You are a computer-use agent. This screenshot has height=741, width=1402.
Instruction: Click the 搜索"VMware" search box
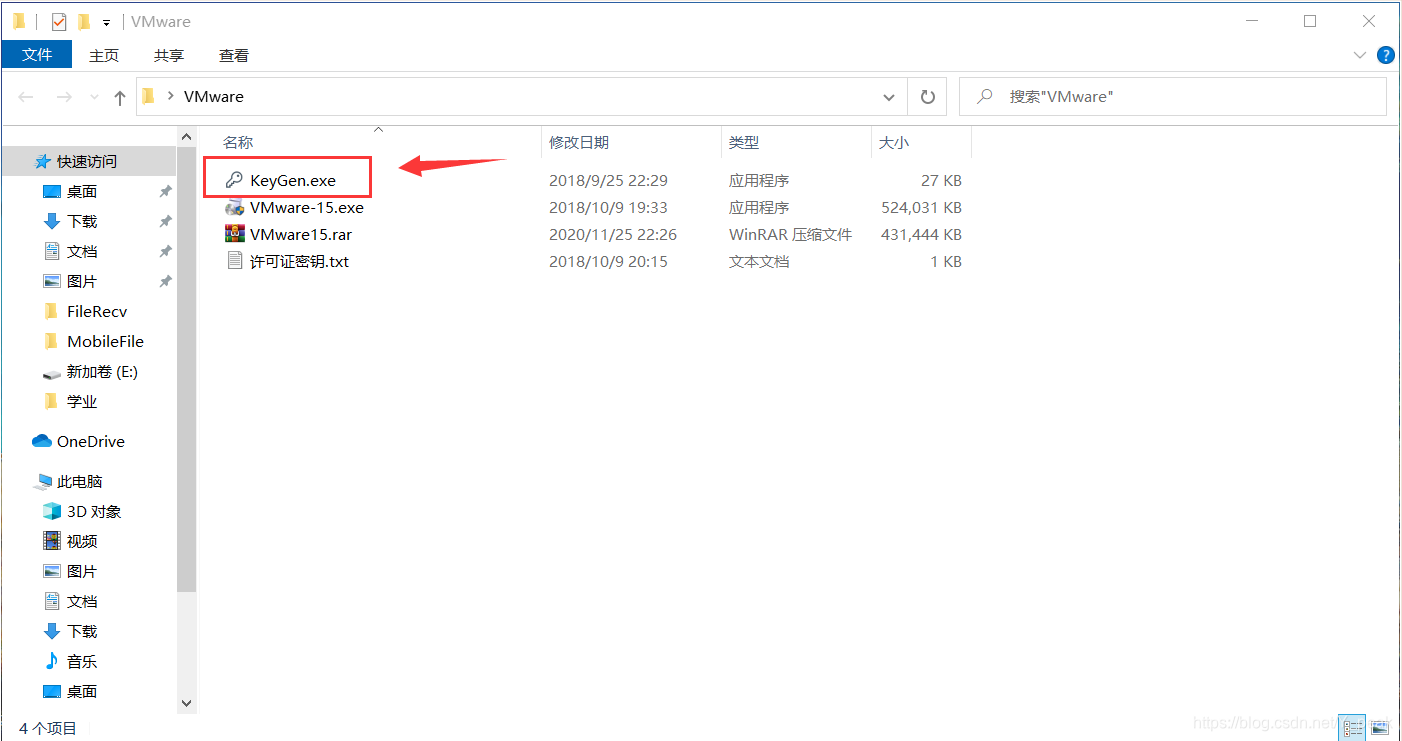(x=1172, y=96)
